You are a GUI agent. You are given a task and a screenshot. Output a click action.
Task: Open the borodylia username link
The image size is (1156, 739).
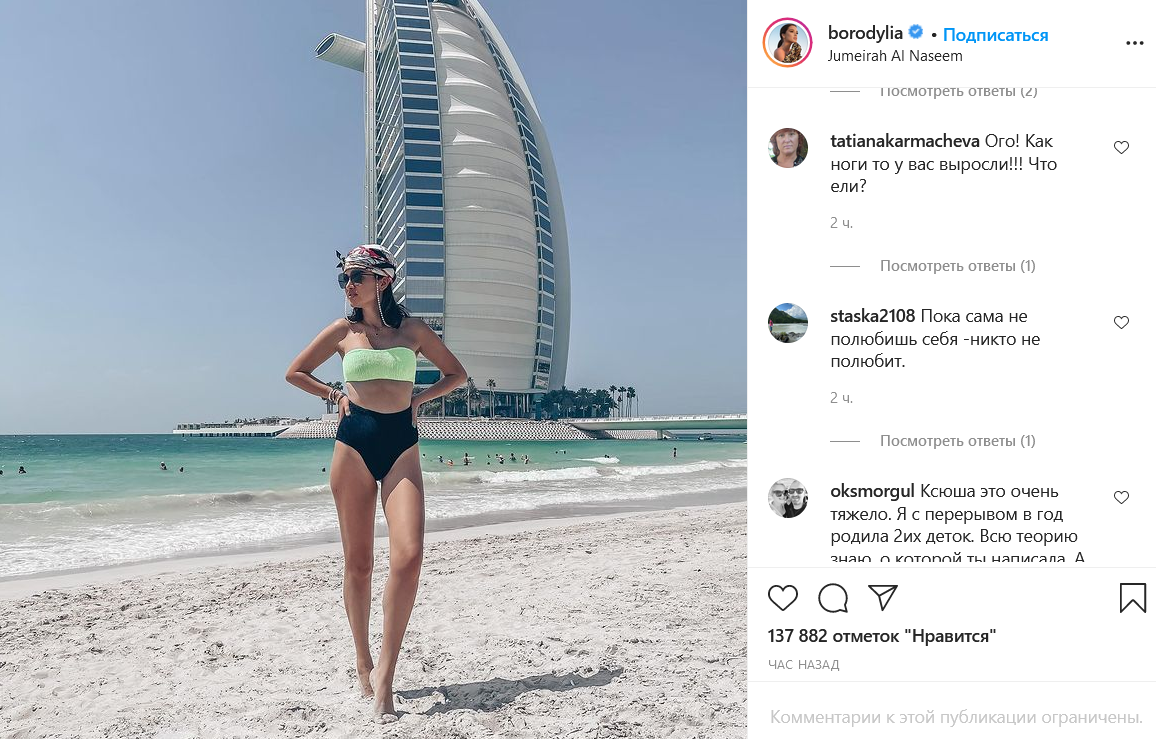865,32
